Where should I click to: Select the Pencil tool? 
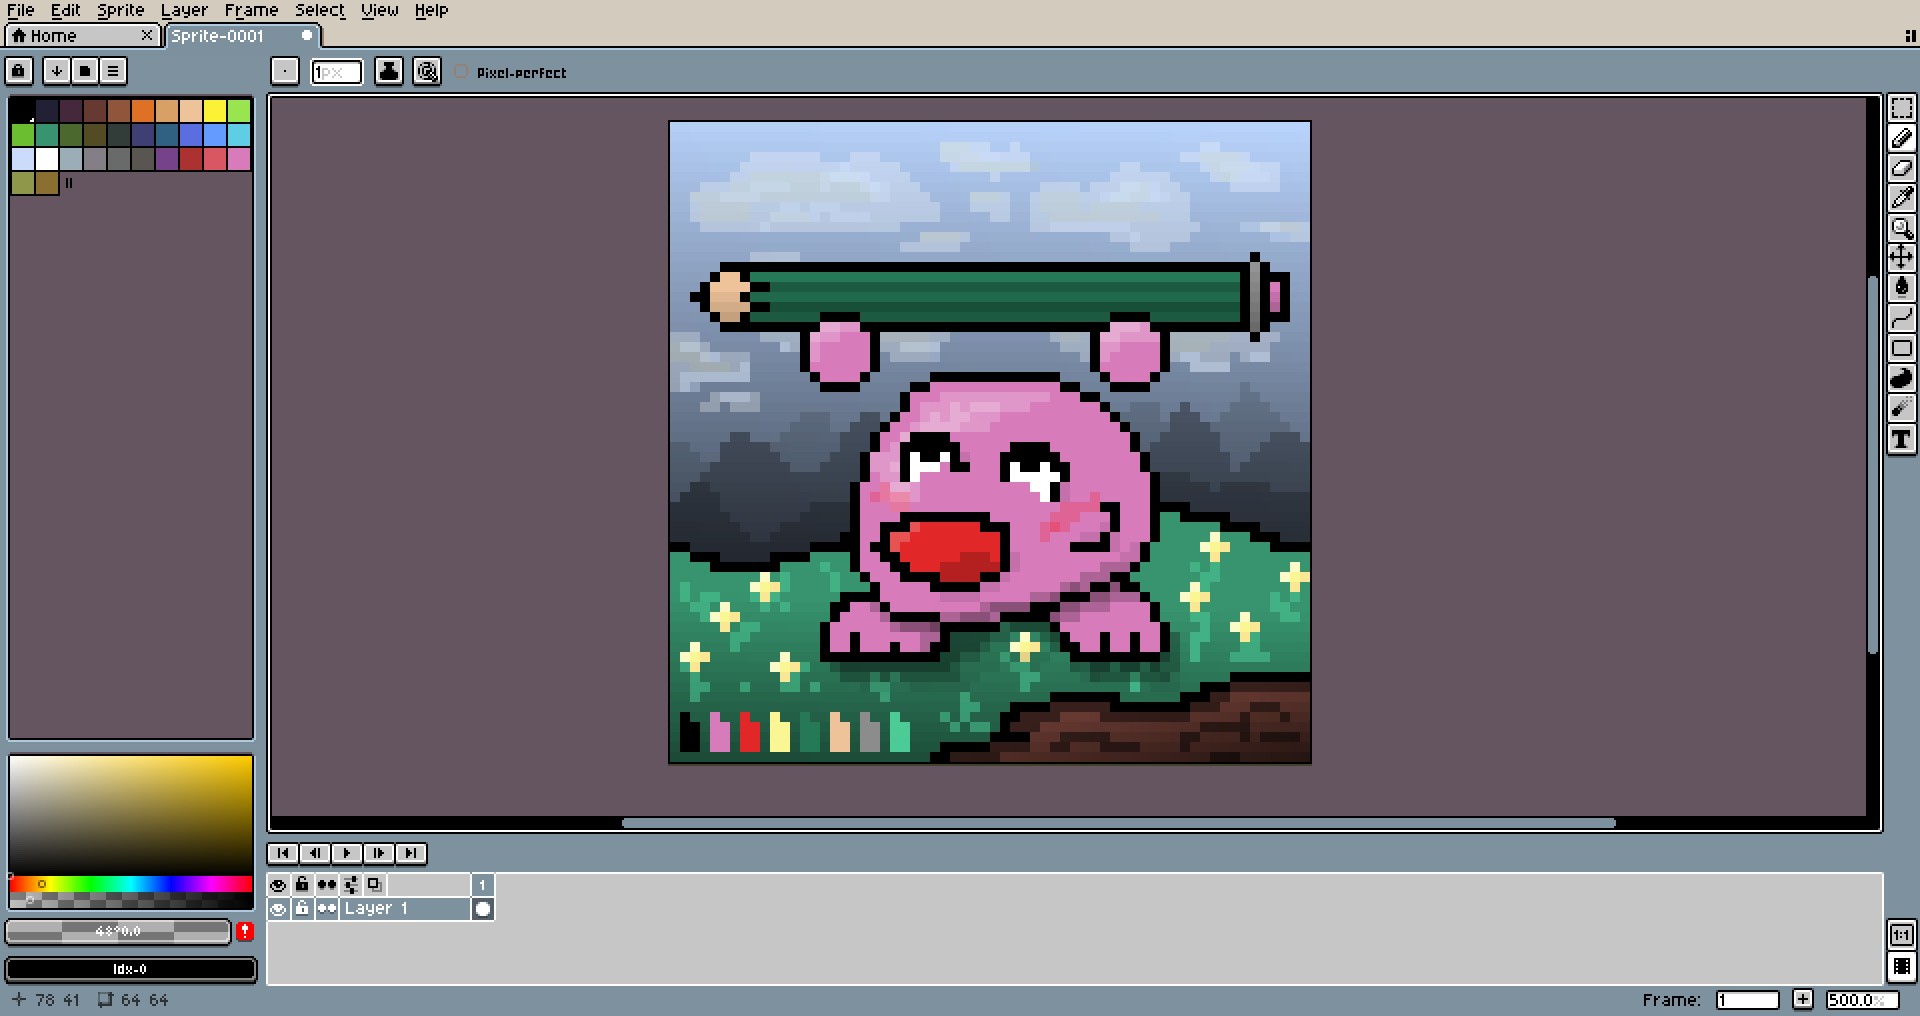coord(1901,138)
